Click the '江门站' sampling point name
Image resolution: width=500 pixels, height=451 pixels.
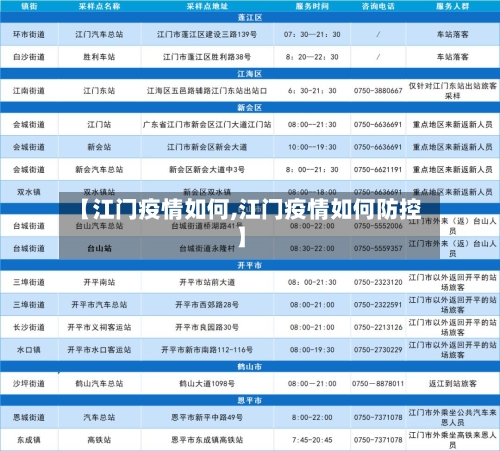tap(99, 124)
